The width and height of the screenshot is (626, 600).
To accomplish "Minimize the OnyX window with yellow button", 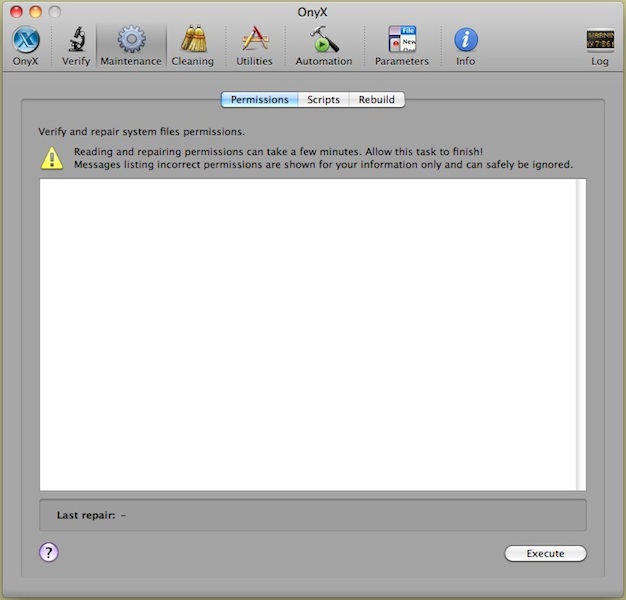I will [x=35, y=11].
